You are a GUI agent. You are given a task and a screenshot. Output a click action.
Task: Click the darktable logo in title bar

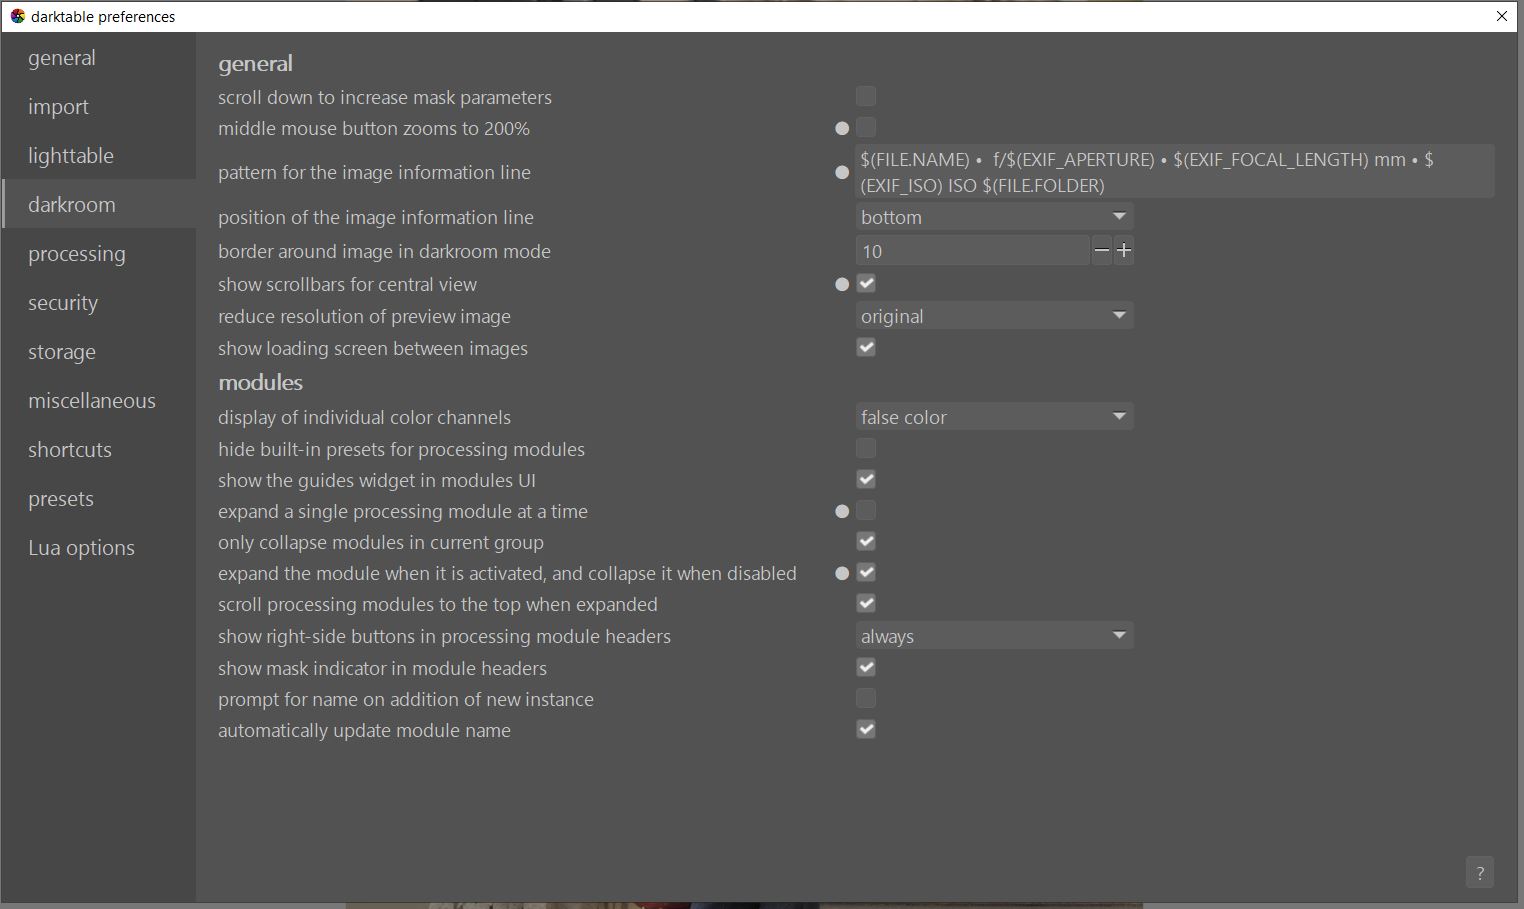pos(17,16)
